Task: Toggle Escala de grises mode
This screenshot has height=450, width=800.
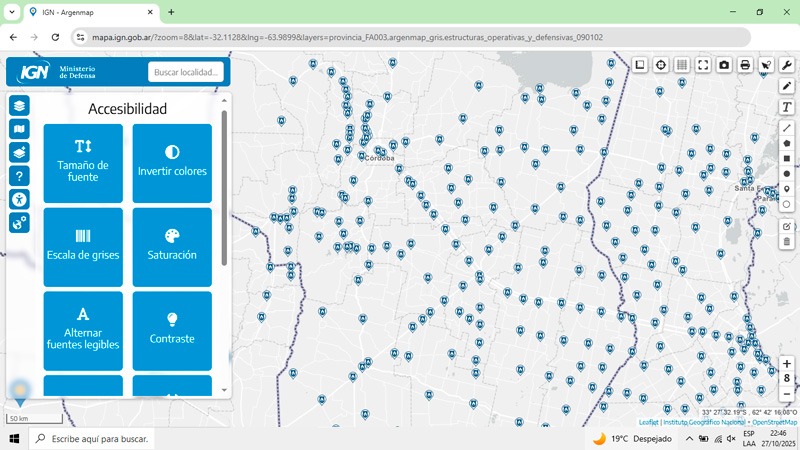Action: coord(83,247)
